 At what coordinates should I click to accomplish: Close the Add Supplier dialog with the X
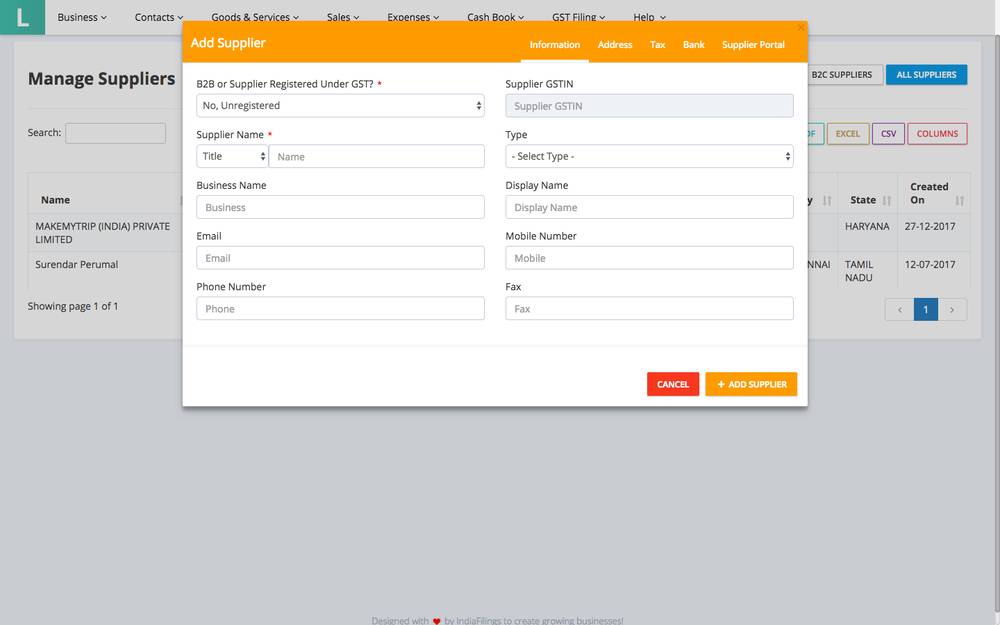click(x=800, y=25)
